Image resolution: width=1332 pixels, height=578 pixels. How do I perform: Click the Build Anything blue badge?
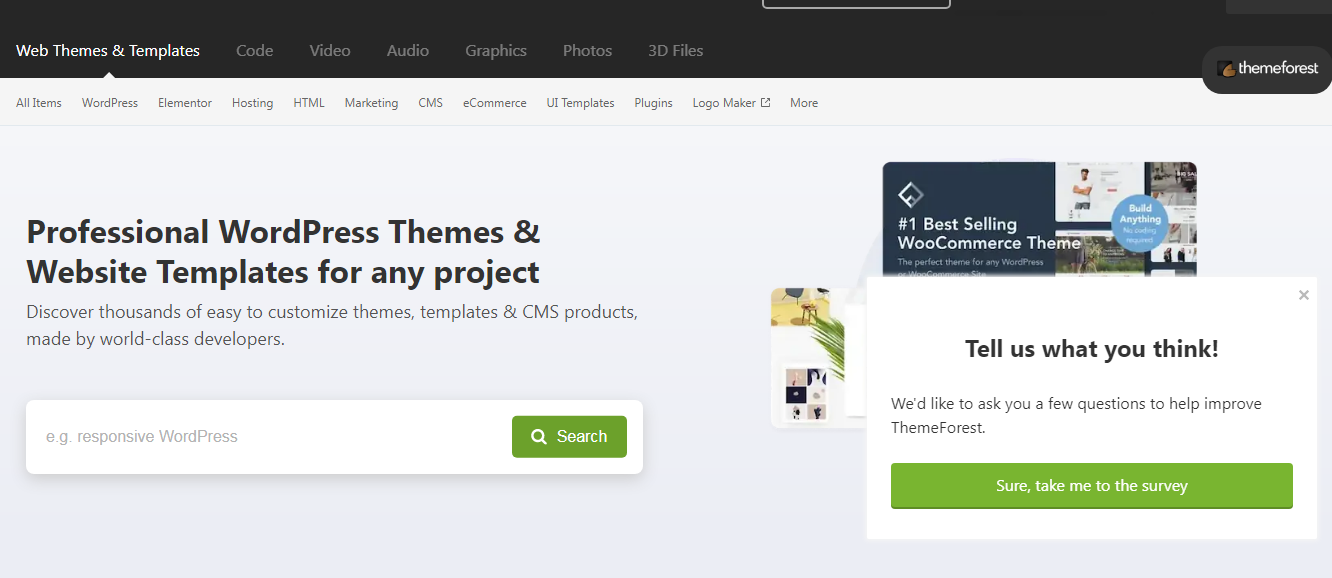[x=1140, y=221]
